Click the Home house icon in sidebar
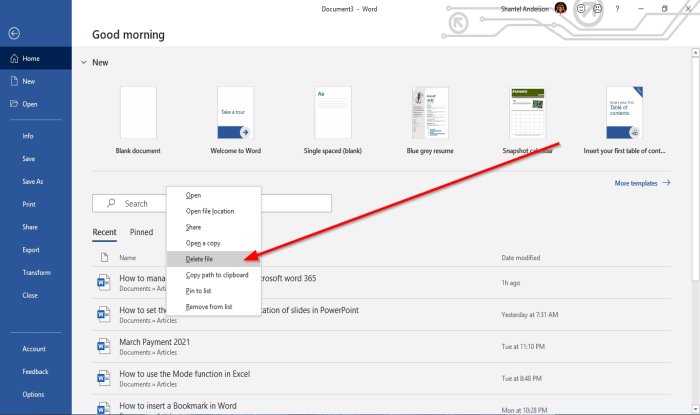Image resolution: width=700 pixels, height=415 pixels. click(14, 58)
